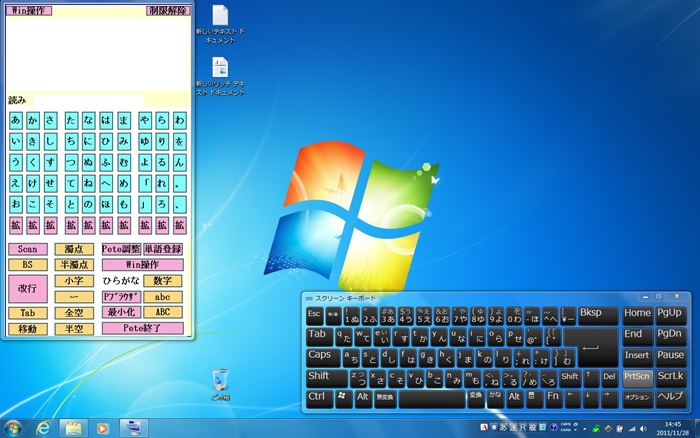Image resolution: width=700 pixels, height=438 pixels.
Task: Click the 移動 button in Pete panel
Action: coord(28,330)
